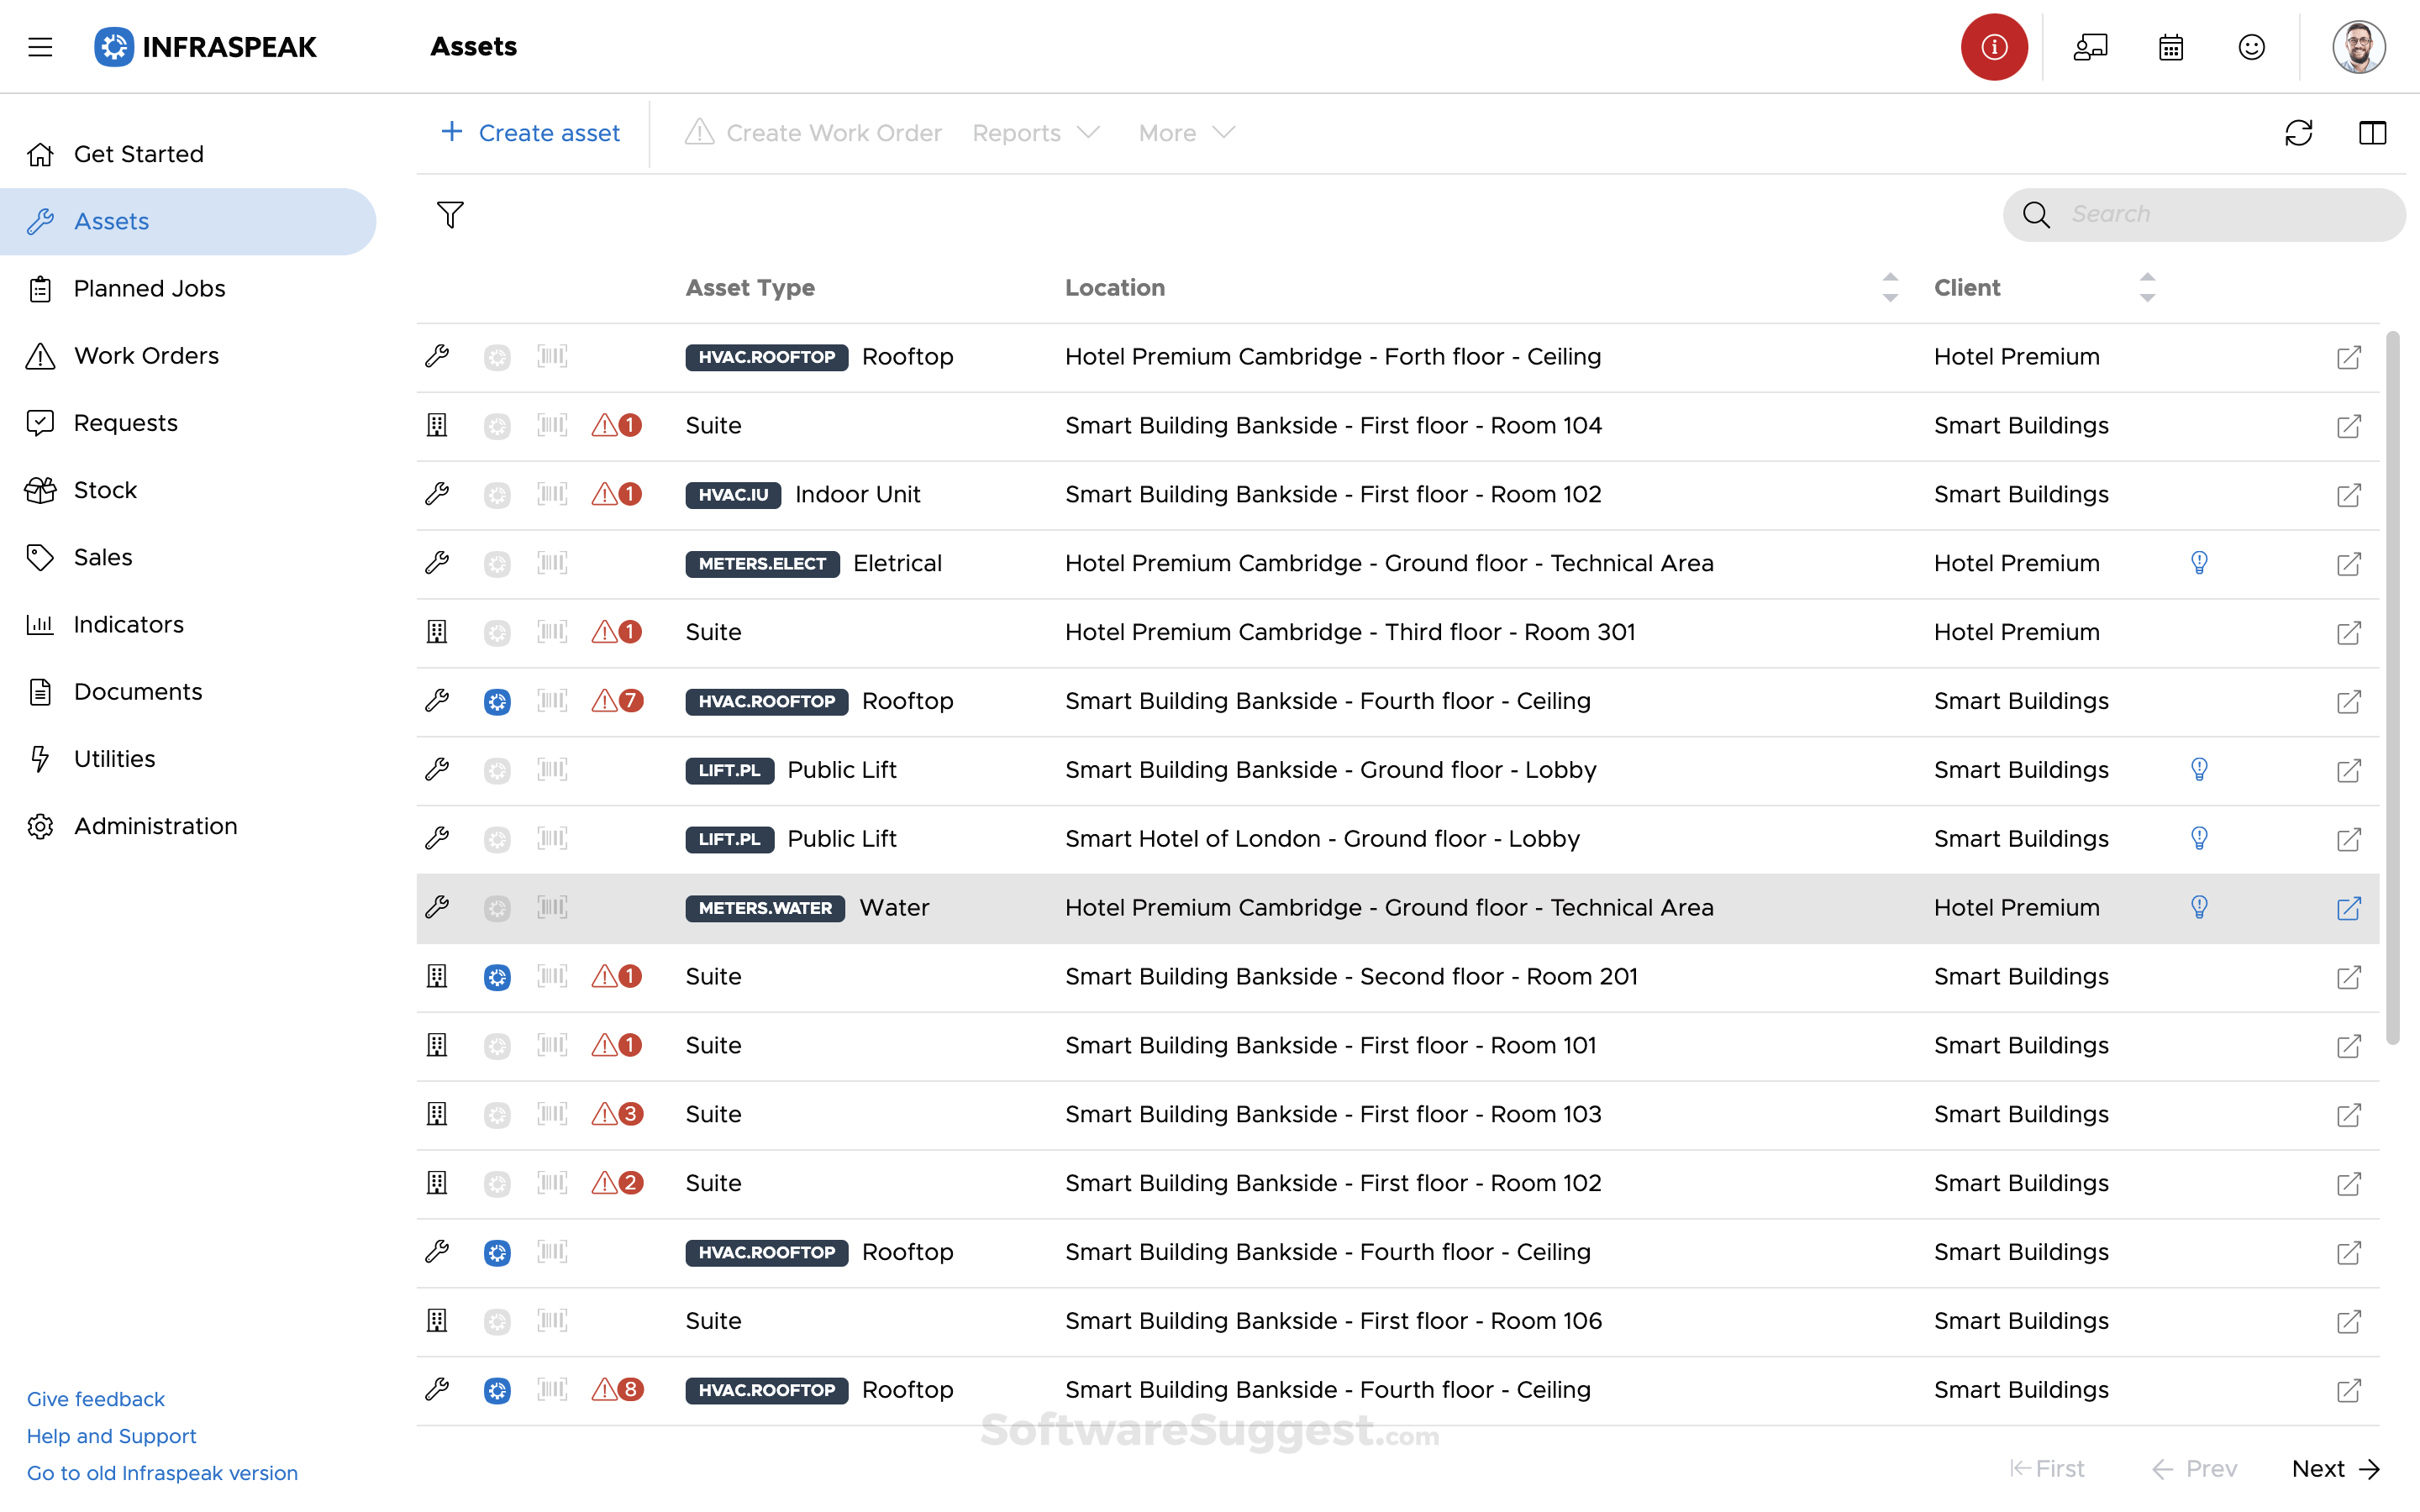Open the Go to old Infraspeak version link

(162, 1473)
